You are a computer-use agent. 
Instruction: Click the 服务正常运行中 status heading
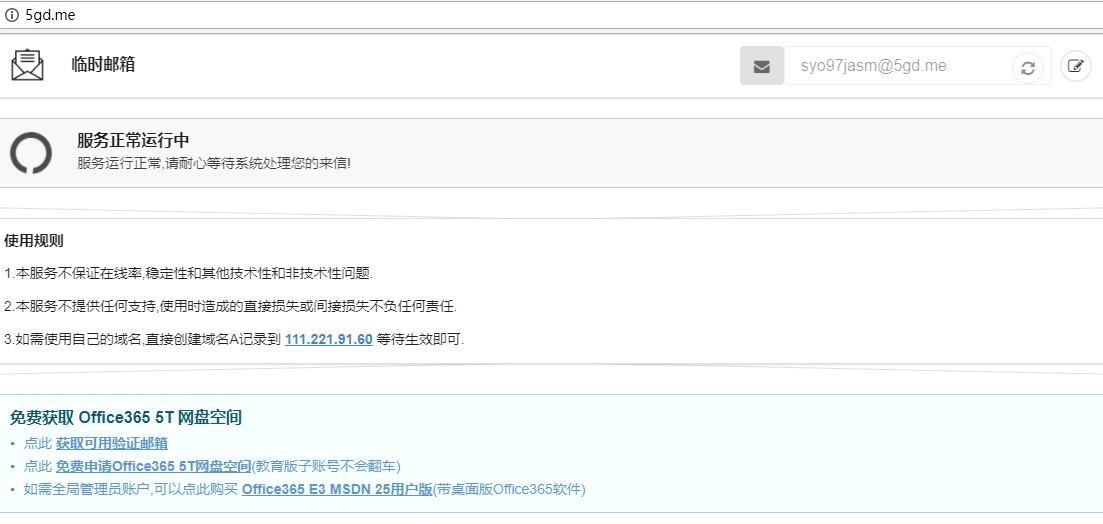[133, 140]
